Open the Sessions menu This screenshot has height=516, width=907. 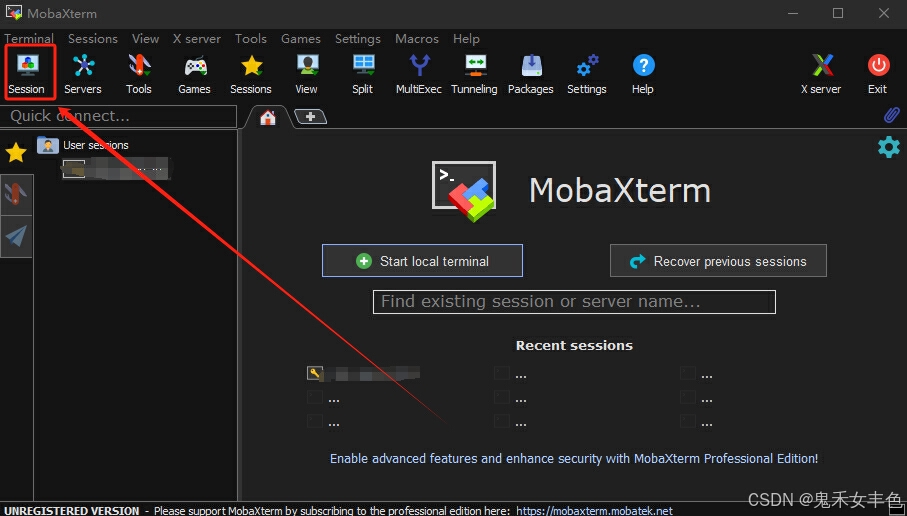pyautogui.click(x=93, y=39)
